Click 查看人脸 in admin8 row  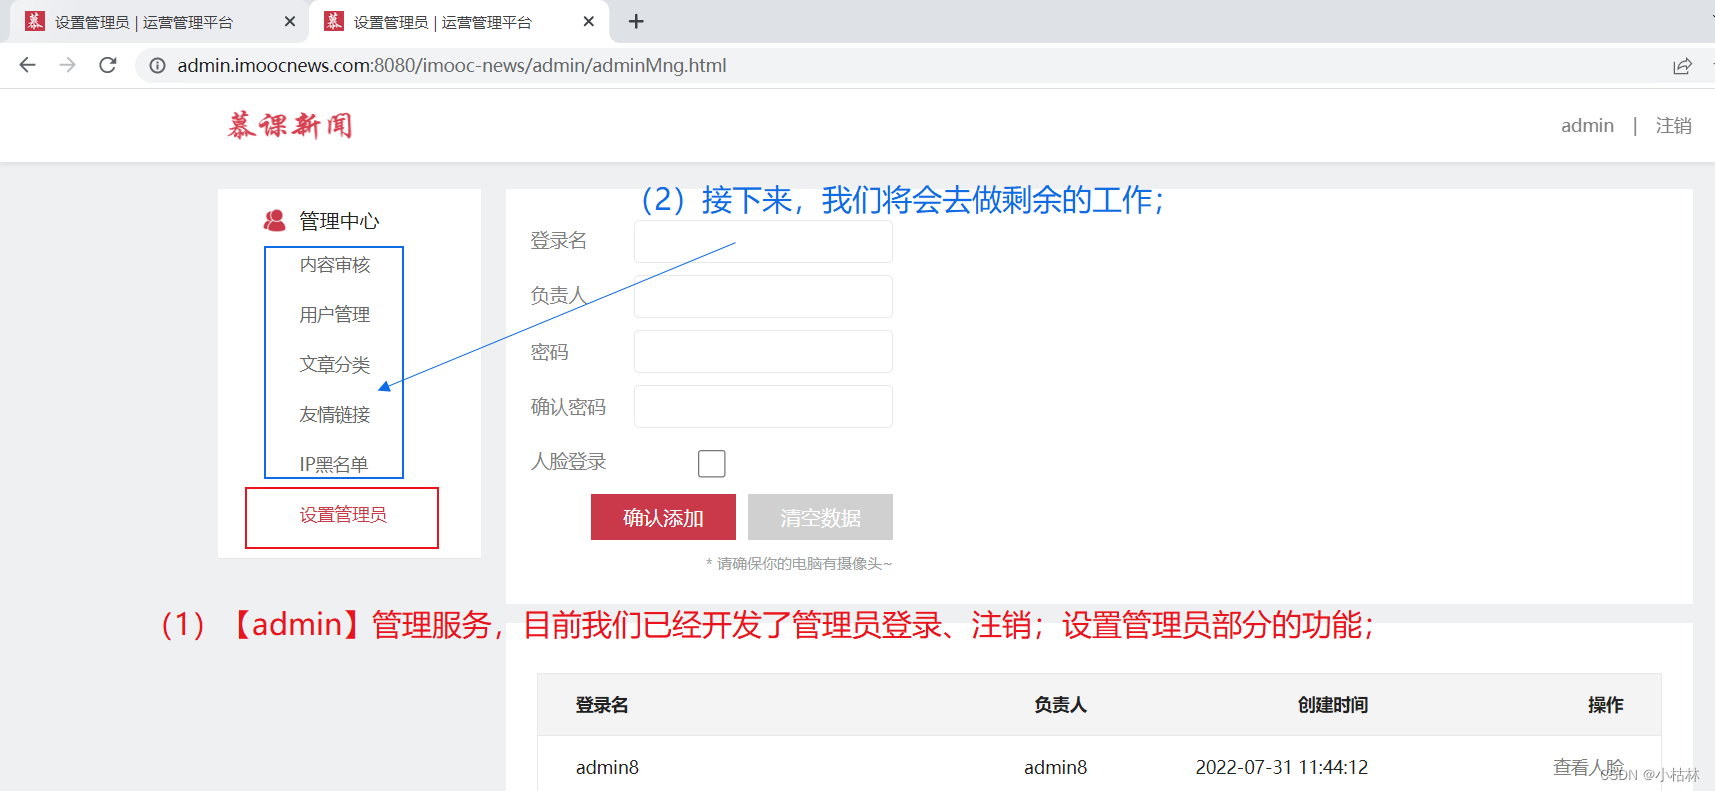coord(1588,767)
